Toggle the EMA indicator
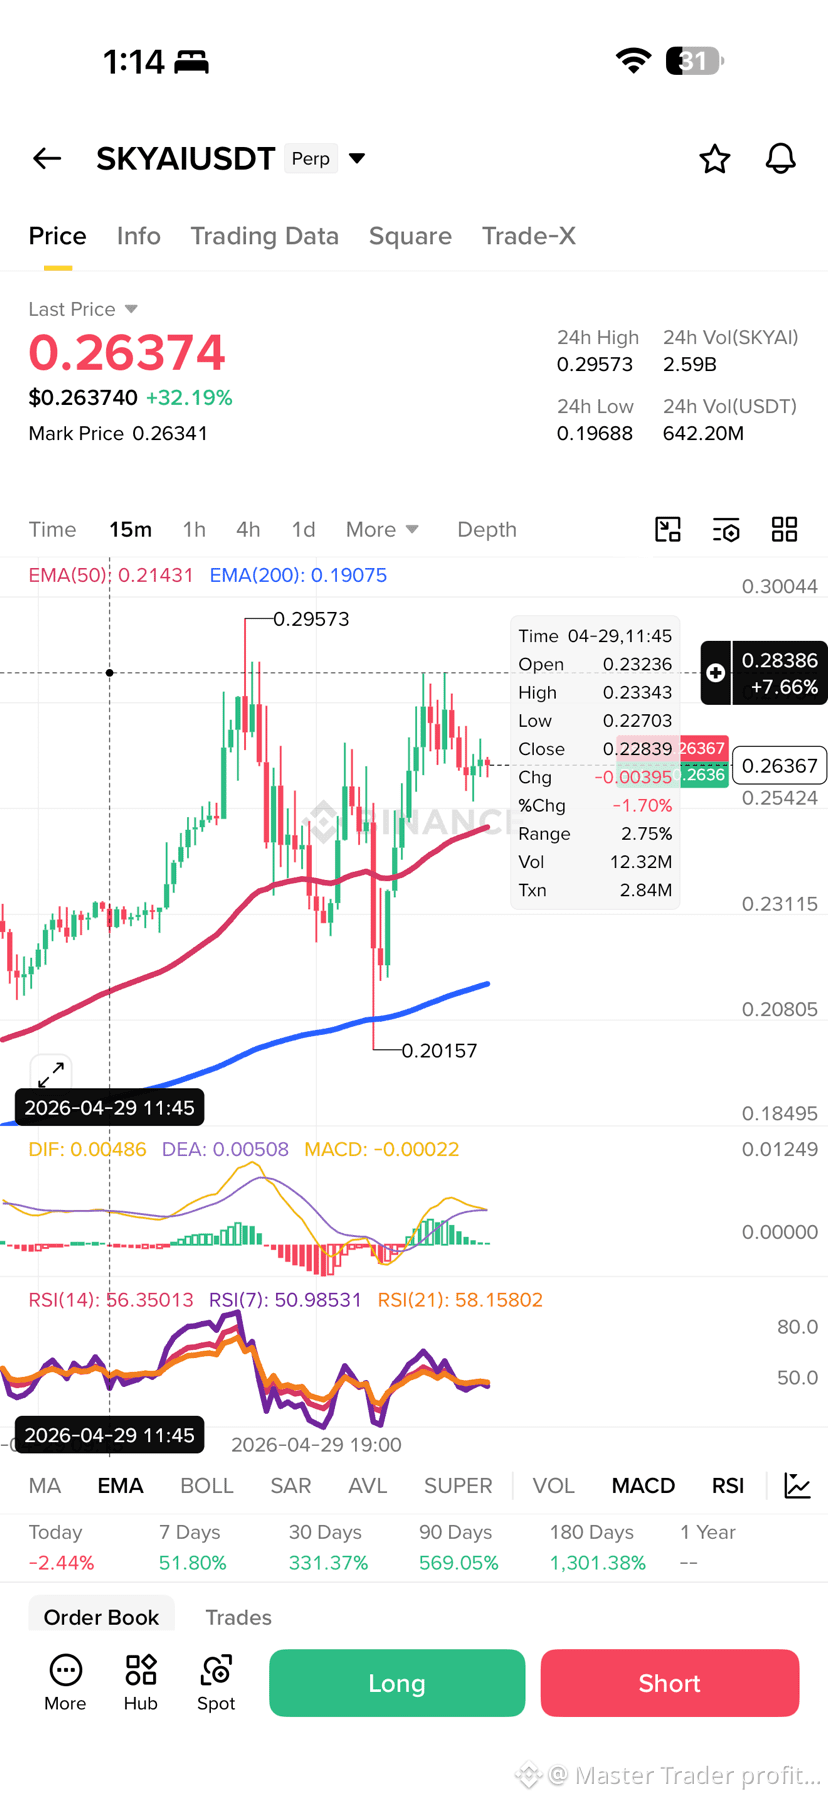 tap(121, 1486)
